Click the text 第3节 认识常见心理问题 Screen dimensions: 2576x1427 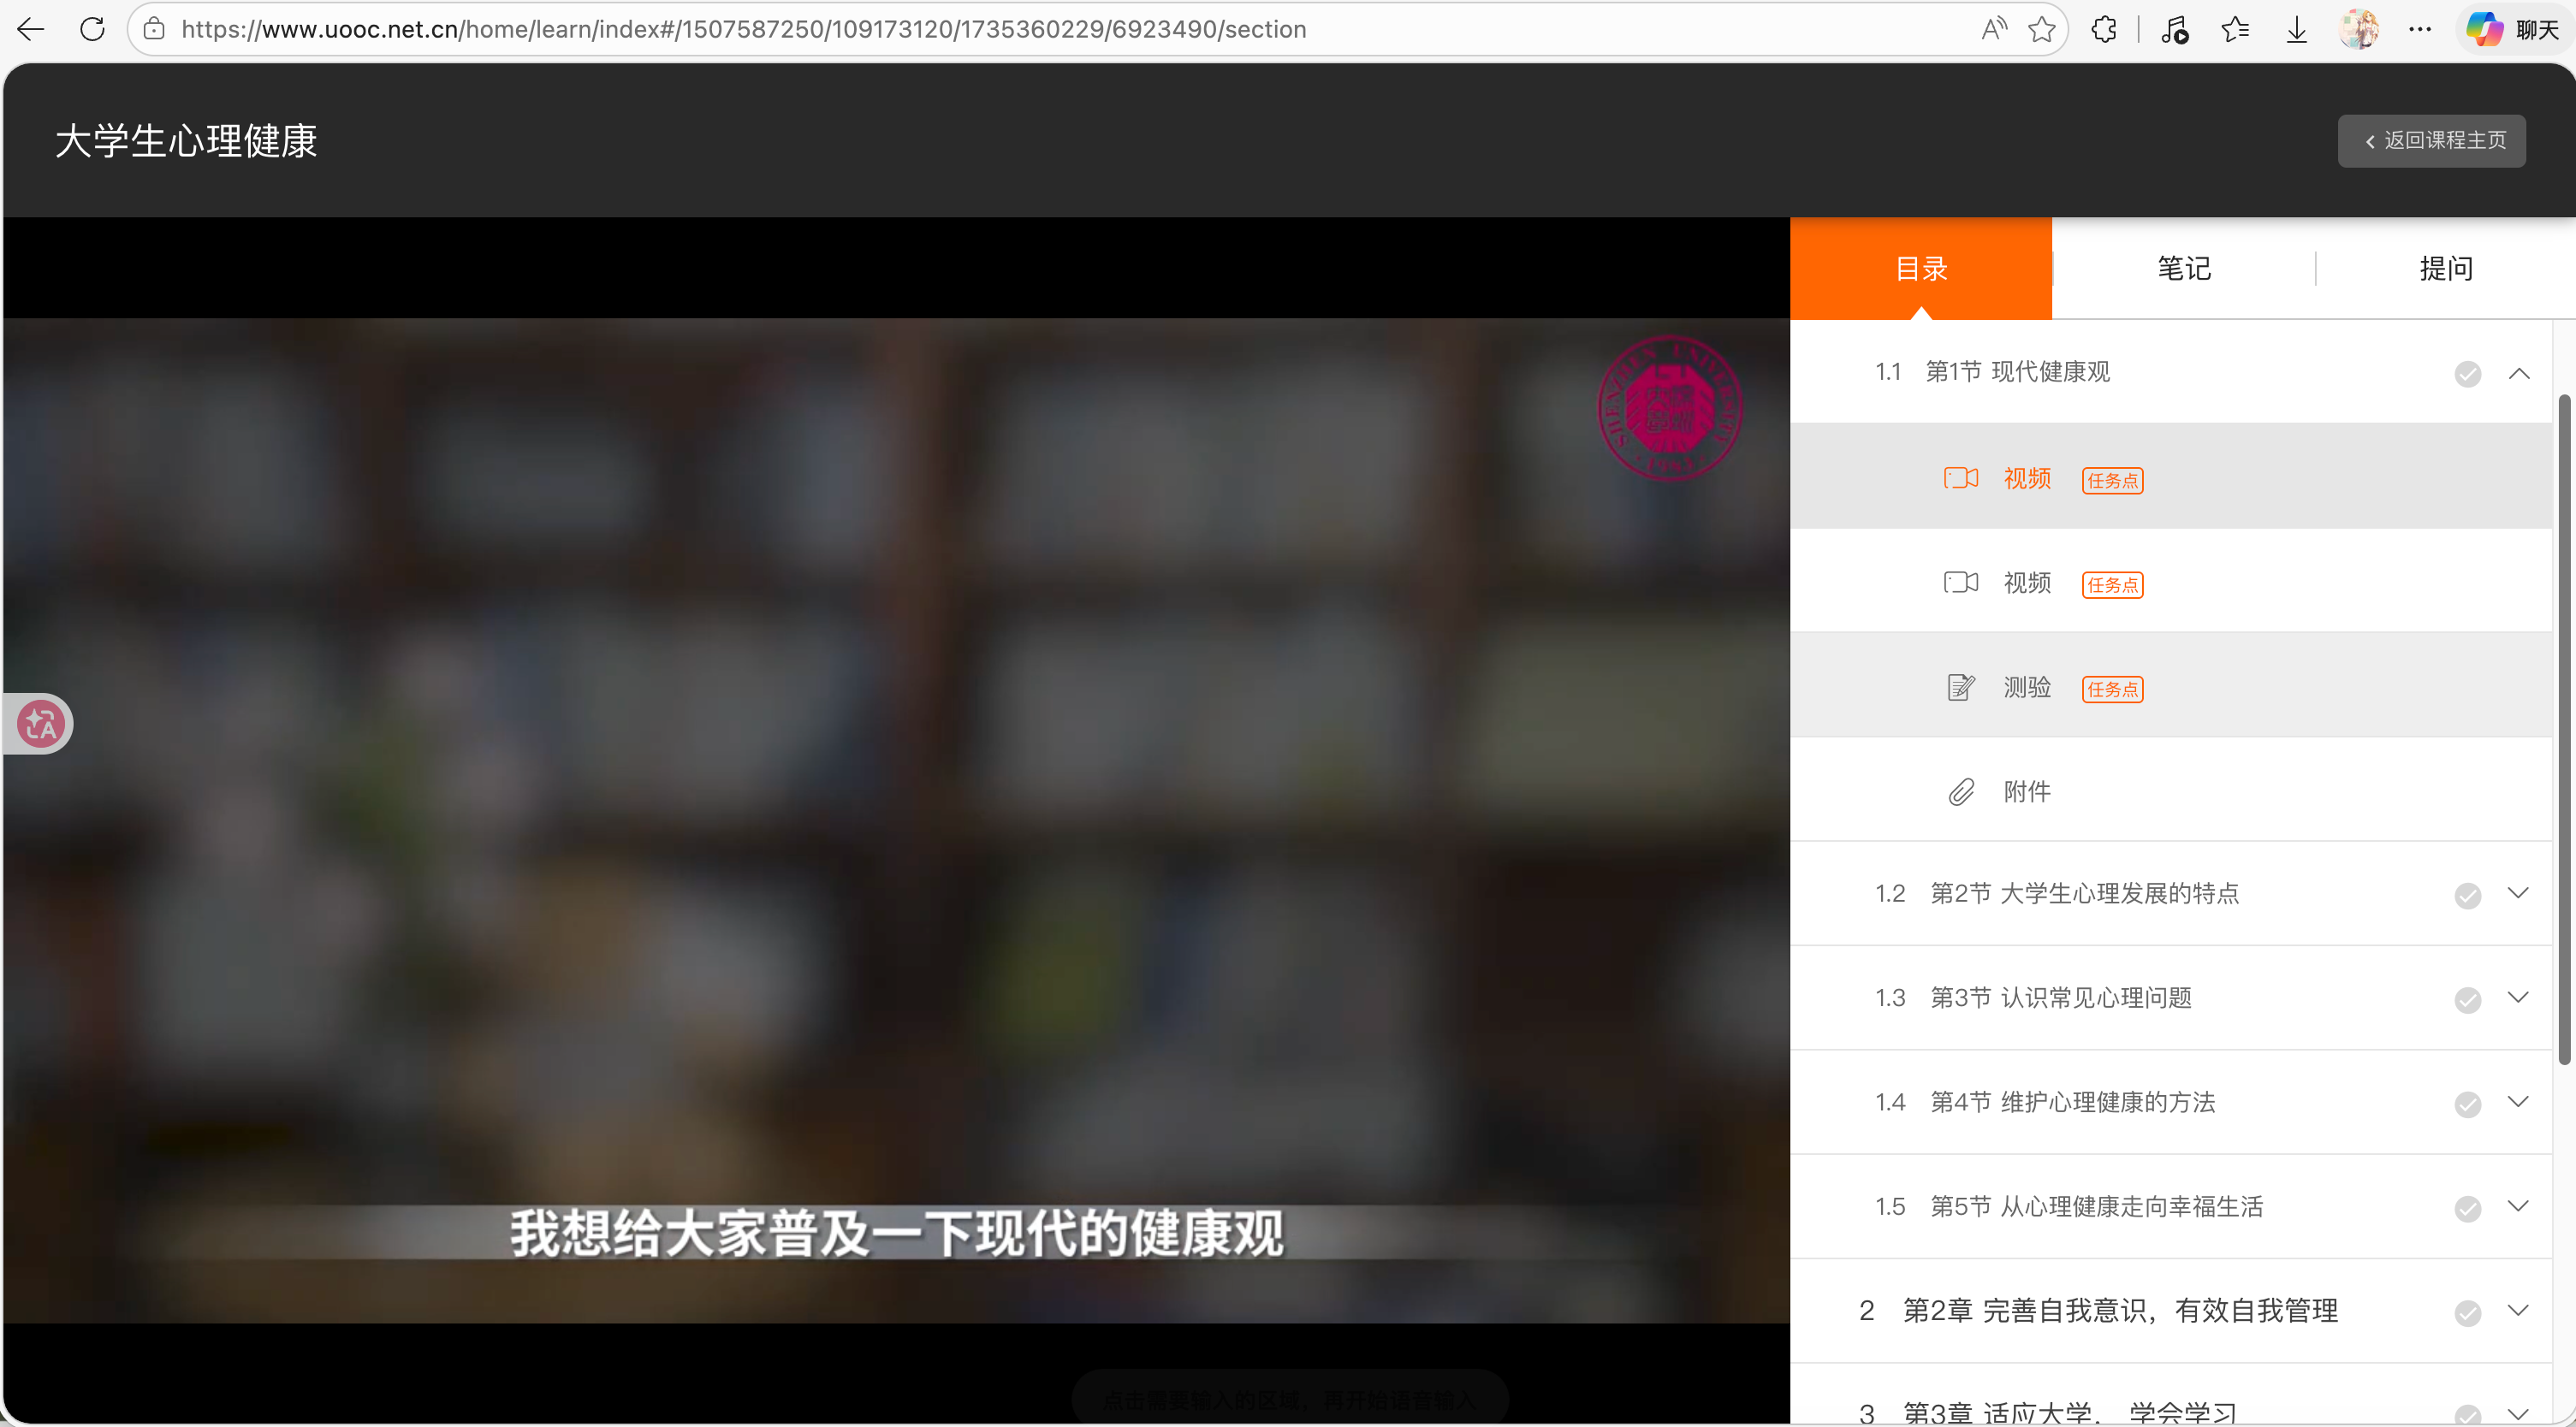click(2061, 998)
